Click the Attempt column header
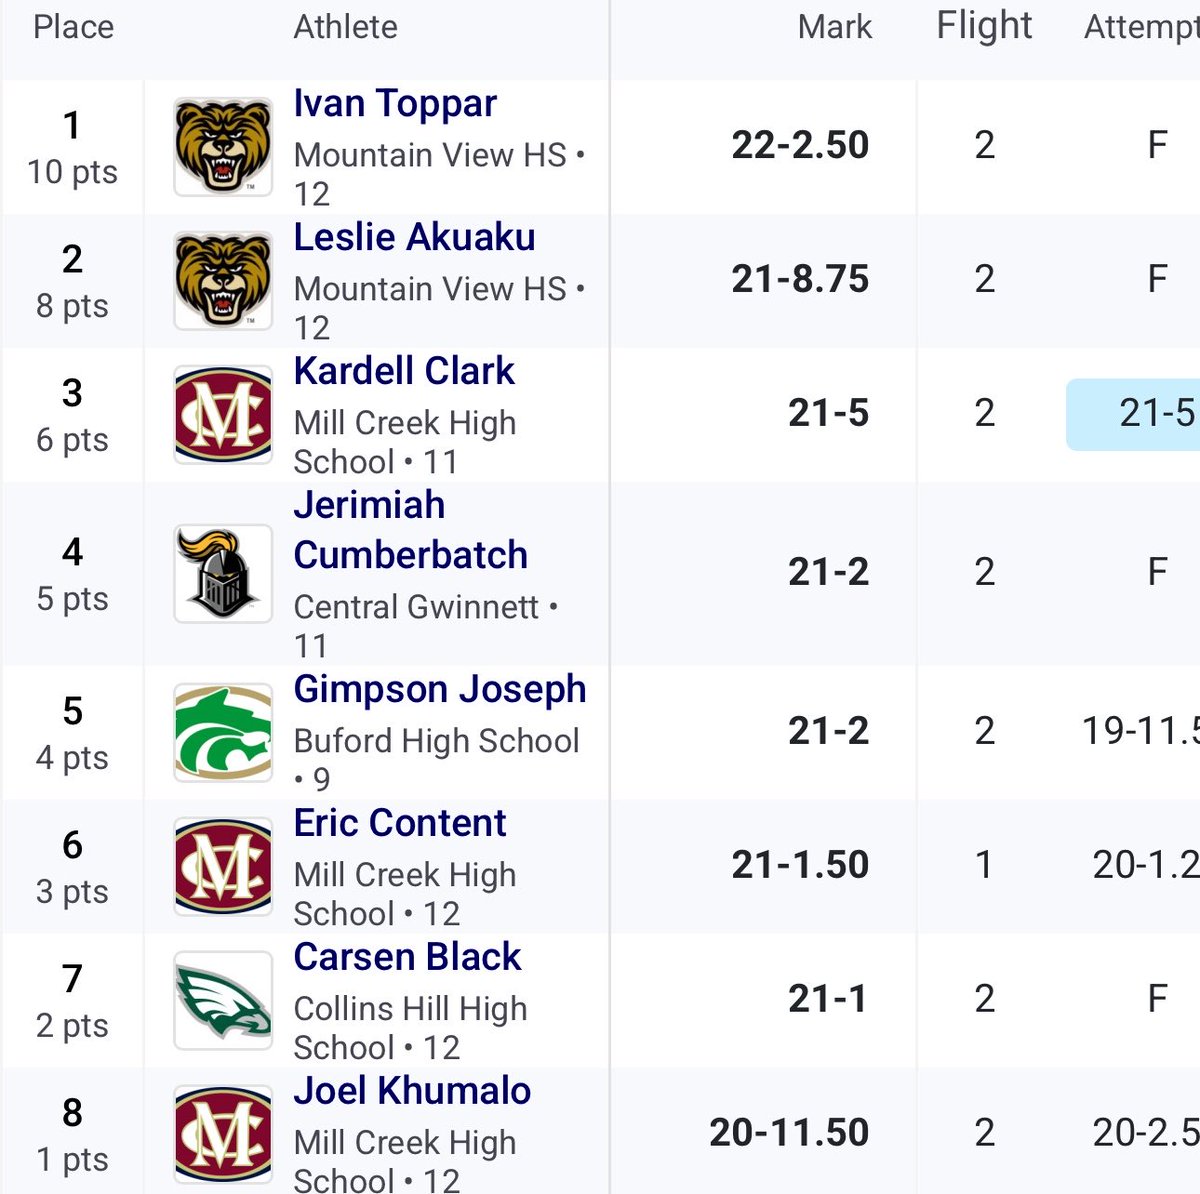The image size is (1200, 1194). (1142, 27)
